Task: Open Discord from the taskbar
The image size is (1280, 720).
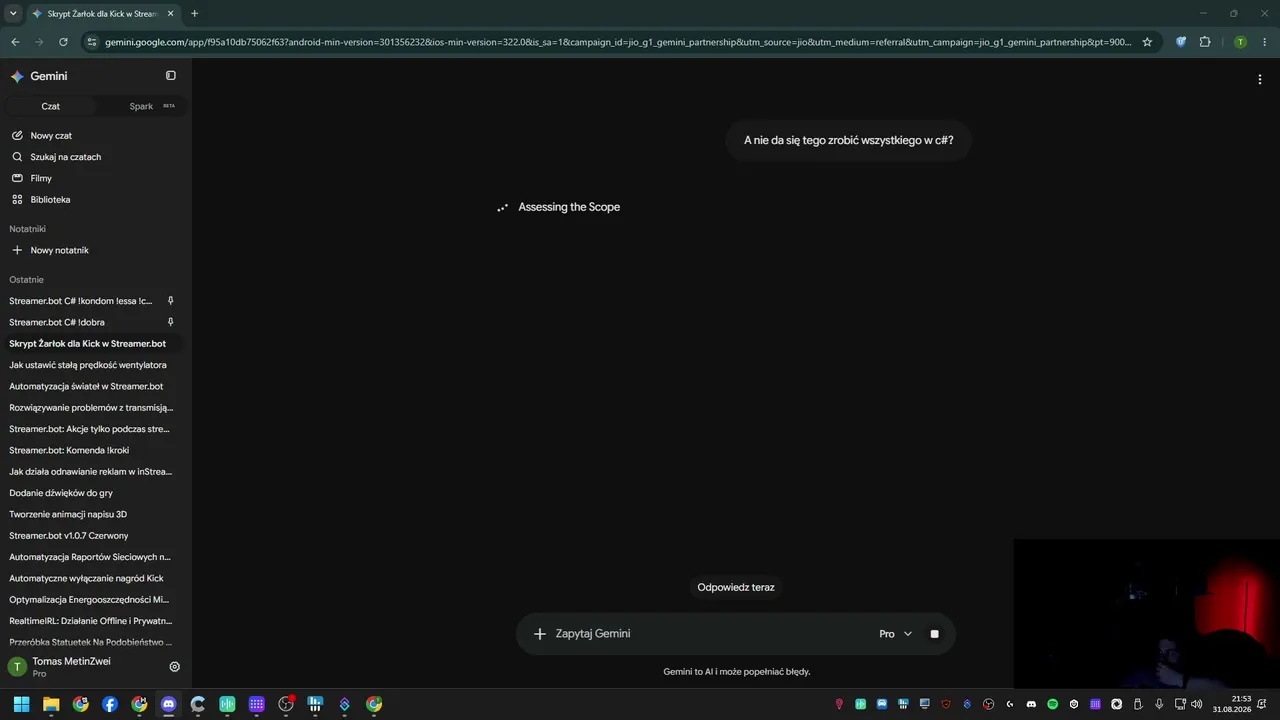Action: tap(168, 704)
